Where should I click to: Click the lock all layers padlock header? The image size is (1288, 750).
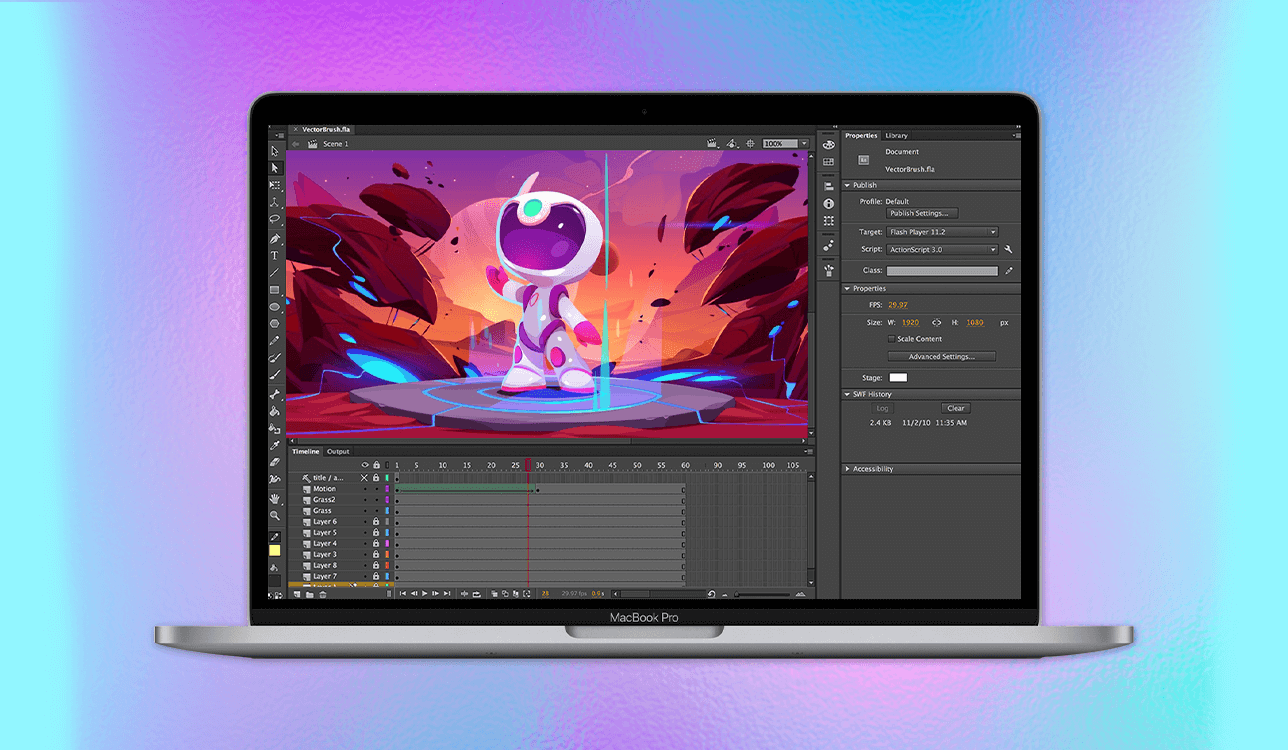376,465
